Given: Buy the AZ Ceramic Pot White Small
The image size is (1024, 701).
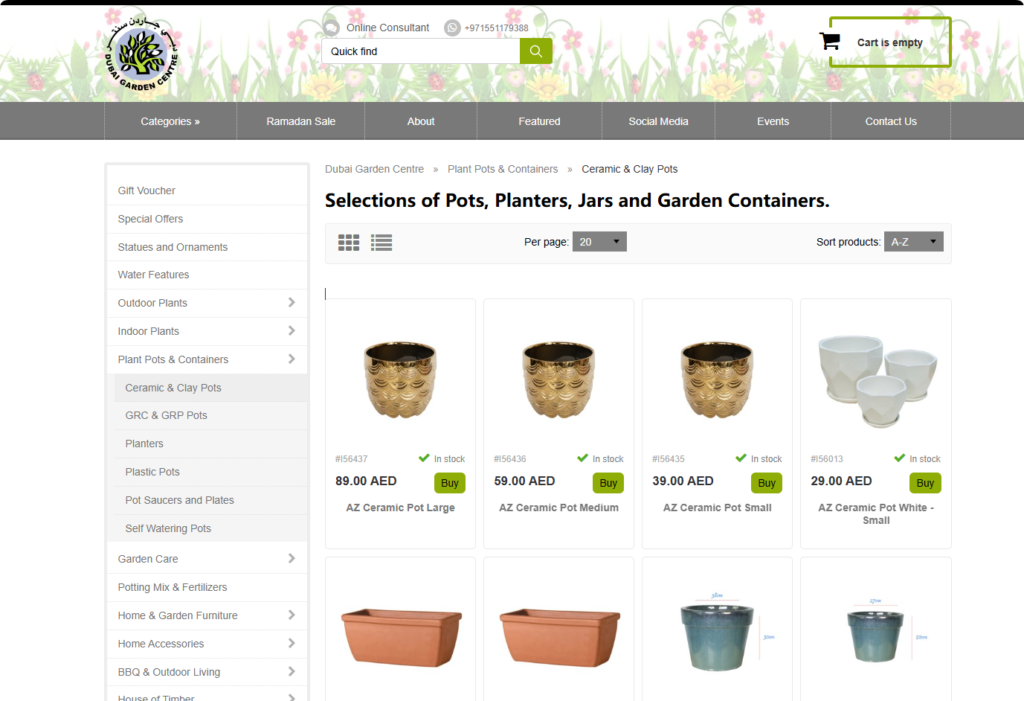Looking at the screenshot, I should click(925, 483).
